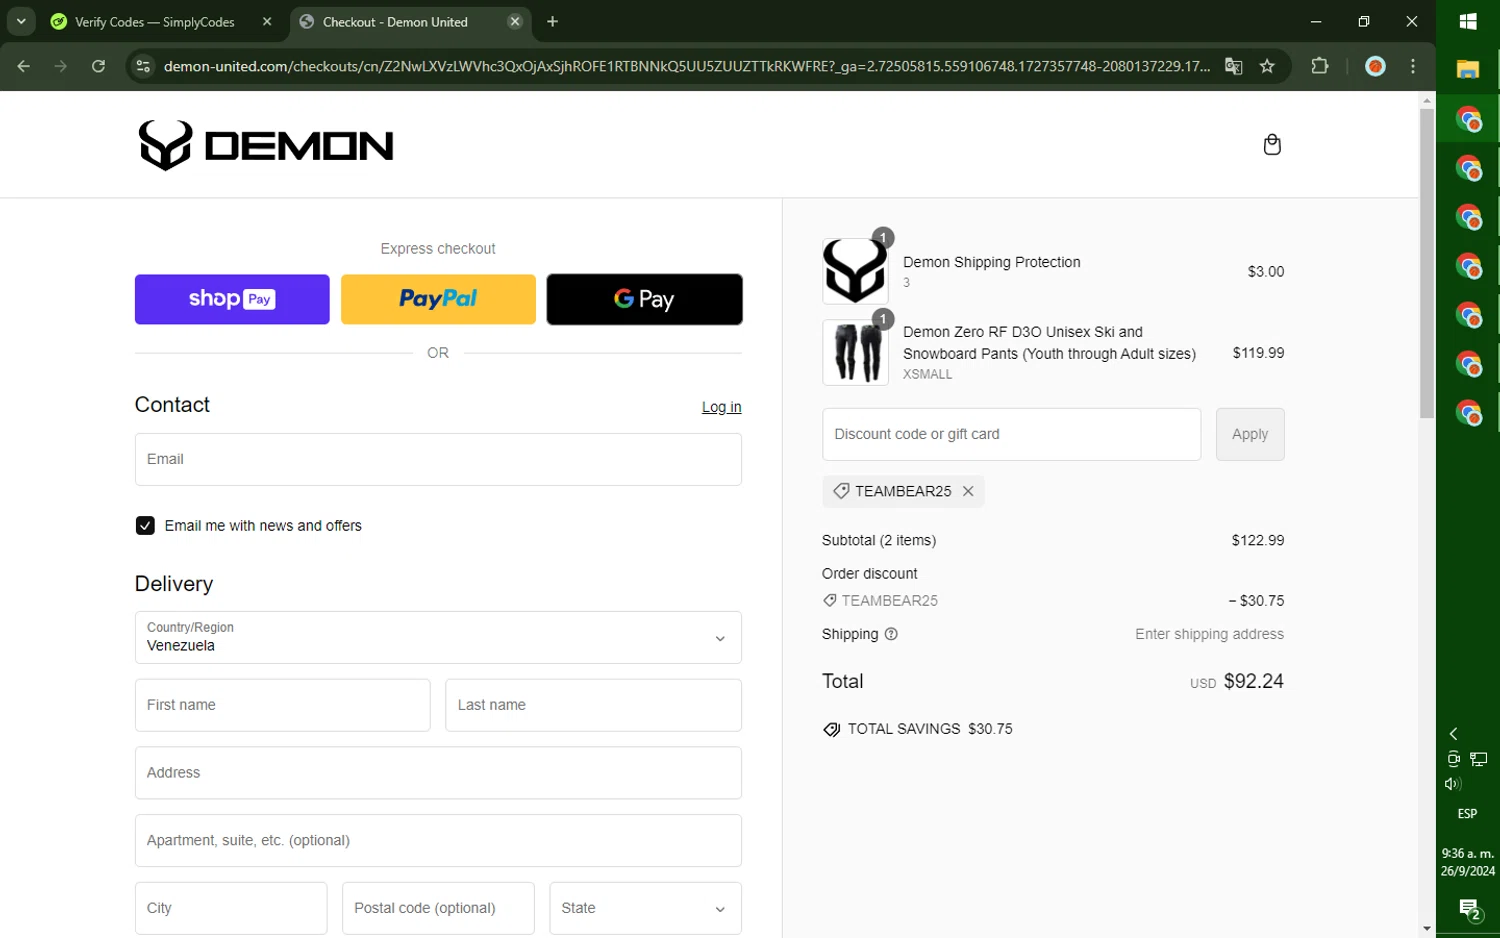This screenshot has height=938, width=1500.
Task: Remove the applied TEAMBEAR25 discount code
Action: coord(968,491)
